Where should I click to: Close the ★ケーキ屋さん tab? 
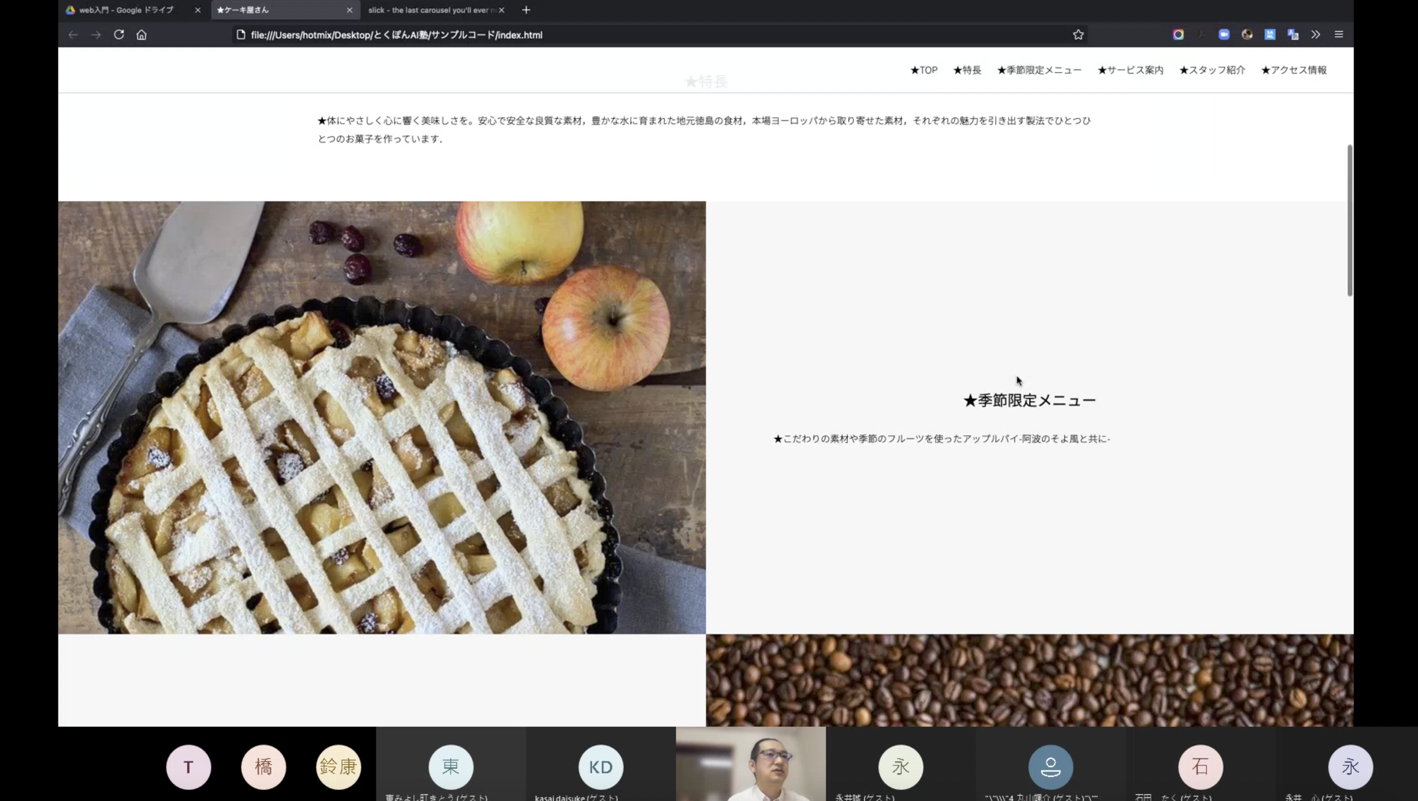[x=349, y=10]
